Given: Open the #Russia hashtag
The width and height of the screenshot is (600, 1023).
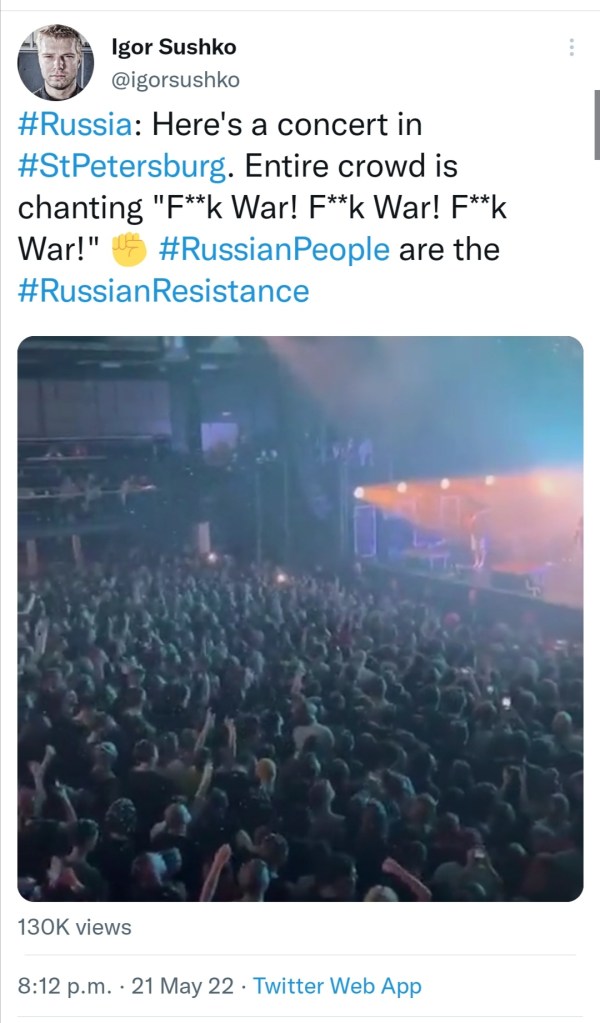Looking at the screenshot, I should [x=75, y=125].
